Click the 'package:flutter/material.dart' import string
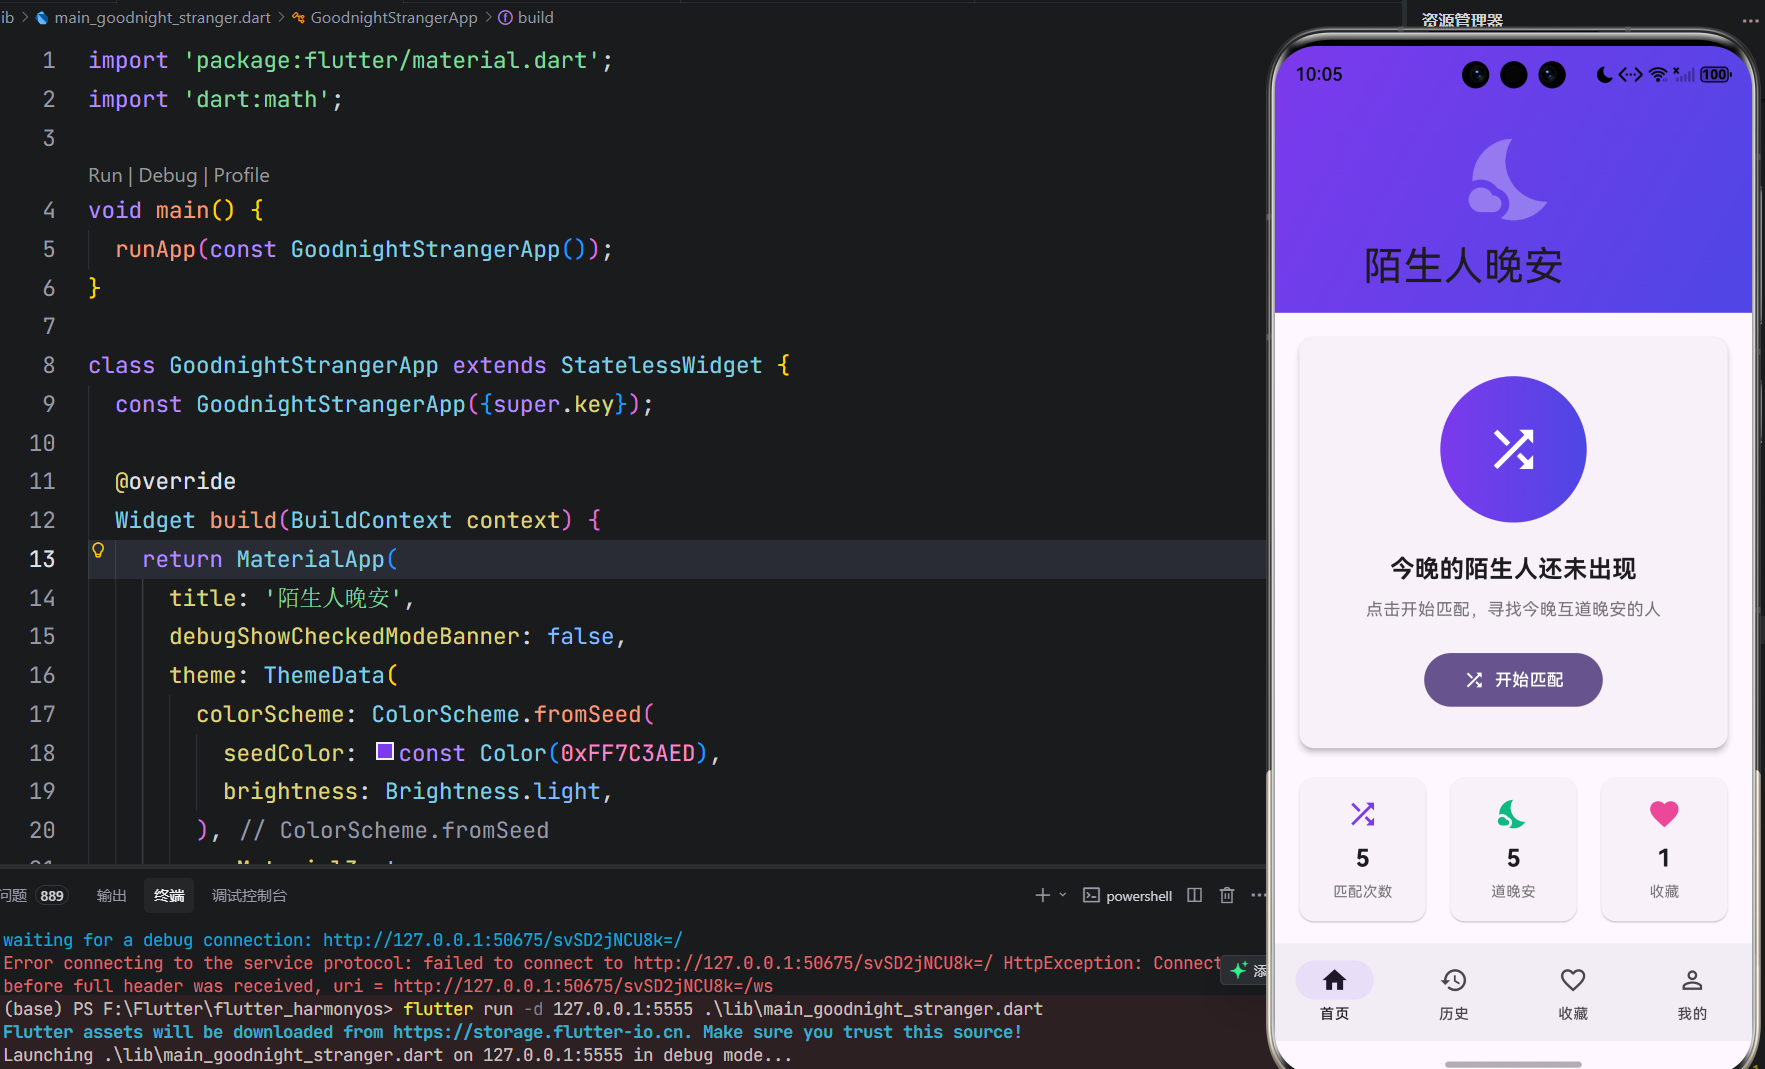The image size is (1765, 1069). 391,60
